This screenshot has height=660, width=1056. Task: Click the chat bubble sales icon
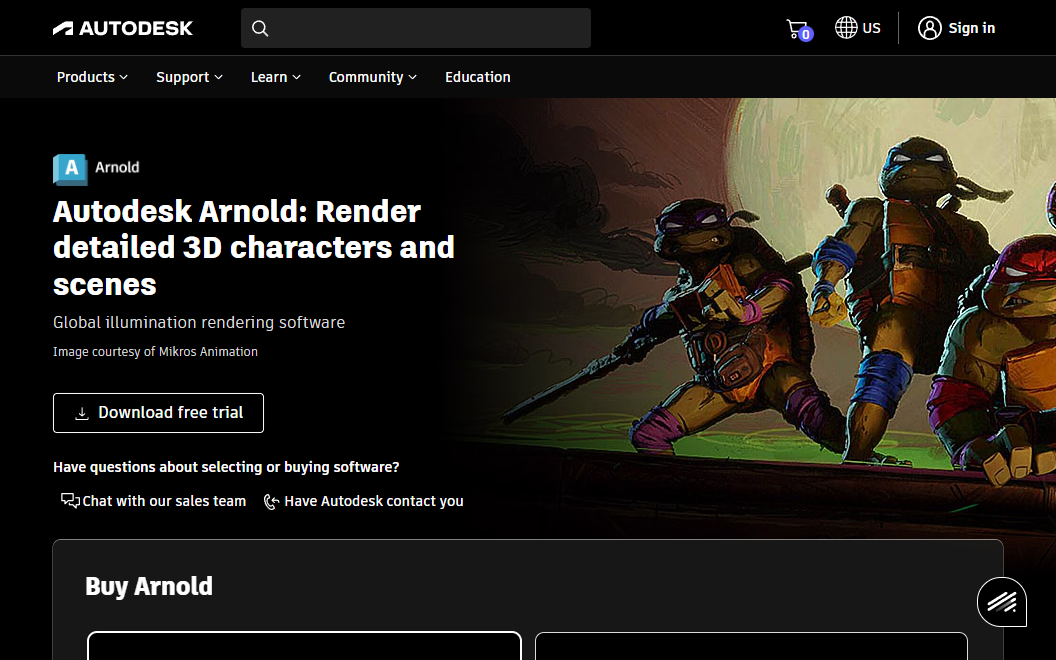70,501
